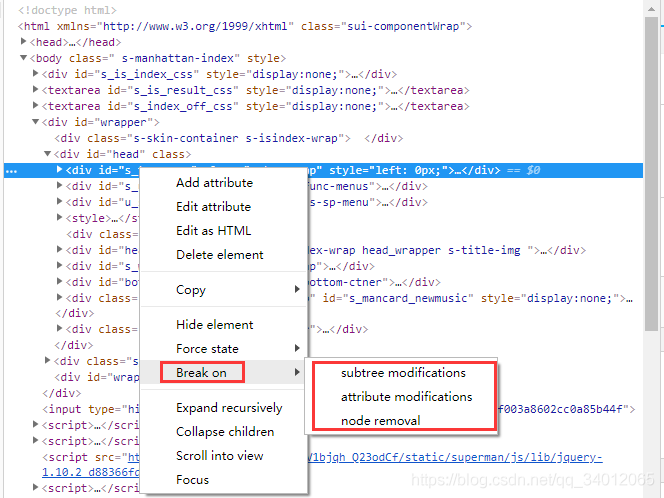This screenshot has height=498, width=664.
Task: Expand the s_is_result_css textarea
Action: tap(36, 90)
